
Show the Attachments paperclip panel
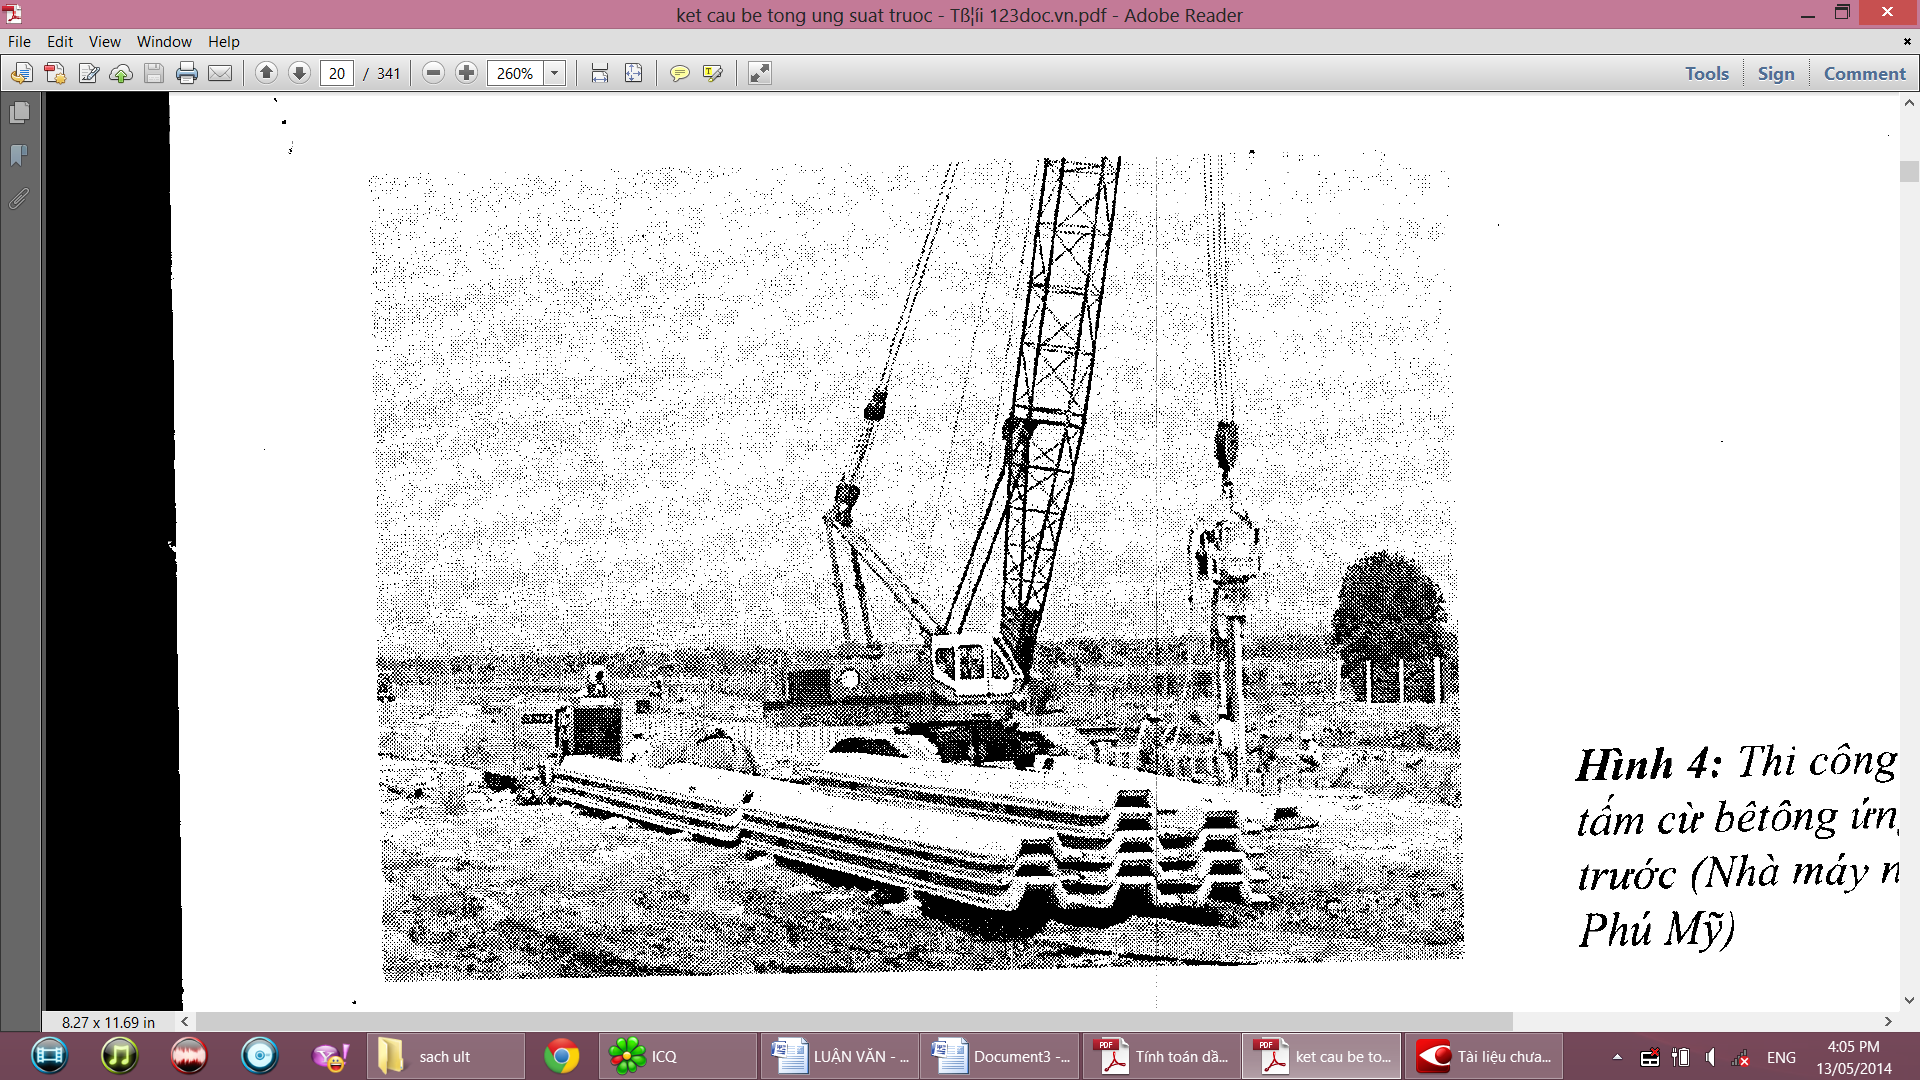coord(19,198)
